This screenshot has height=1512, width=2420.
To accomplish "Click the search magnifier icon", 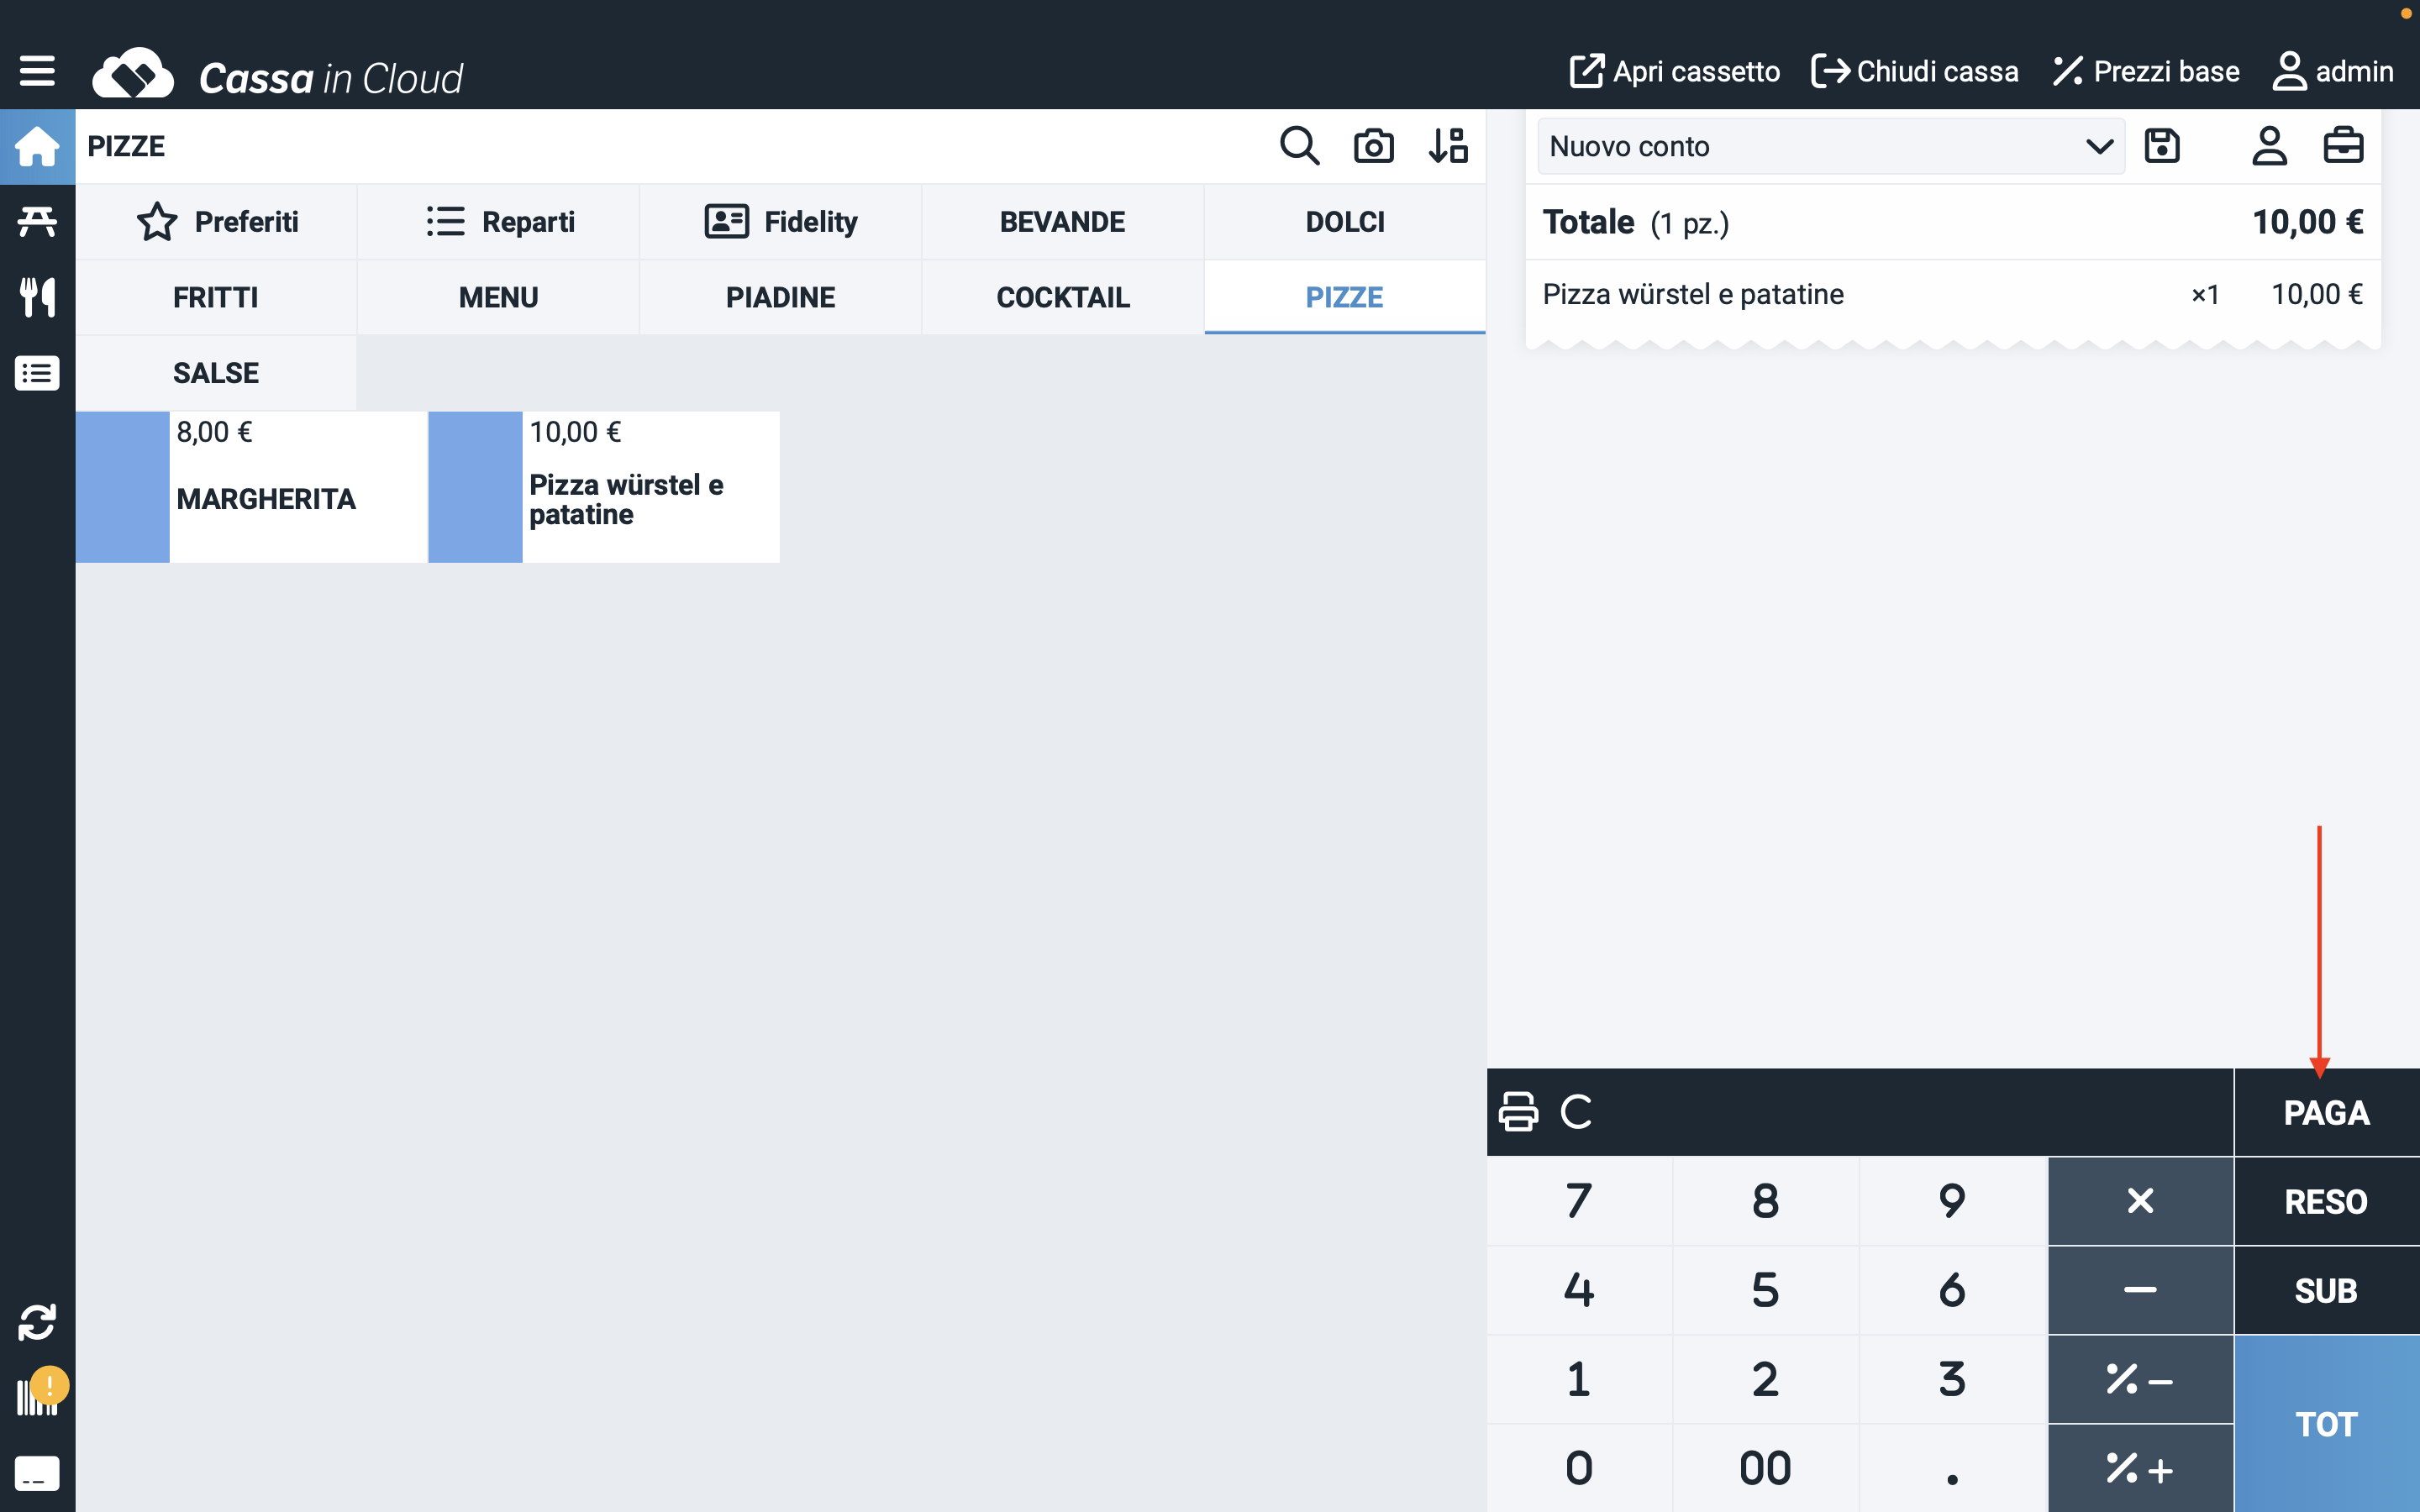I will 1299,146.
